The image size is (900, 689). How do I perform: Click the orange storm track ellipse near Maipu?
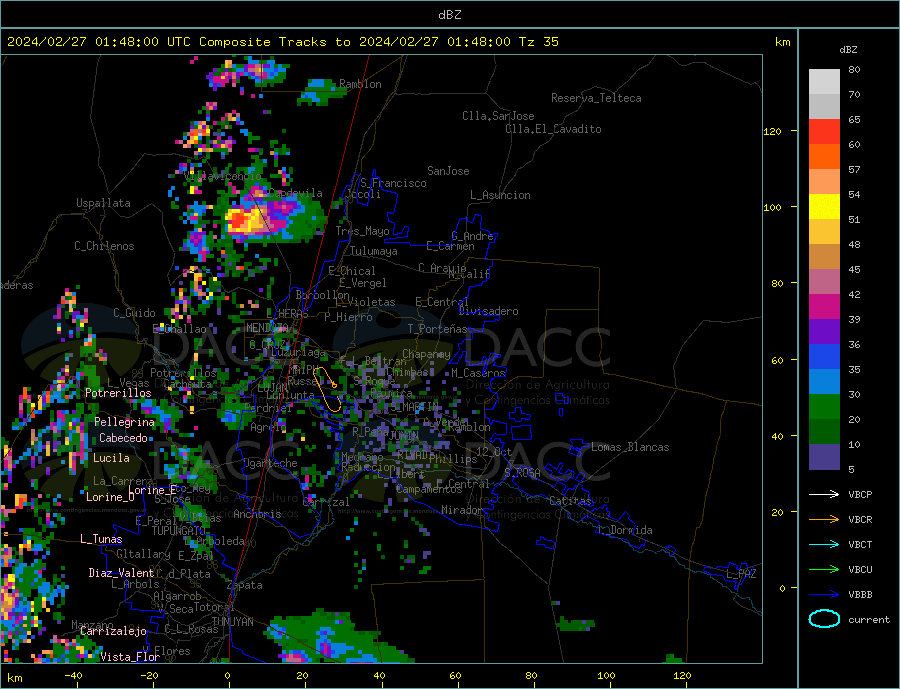[x=327, y=389]
